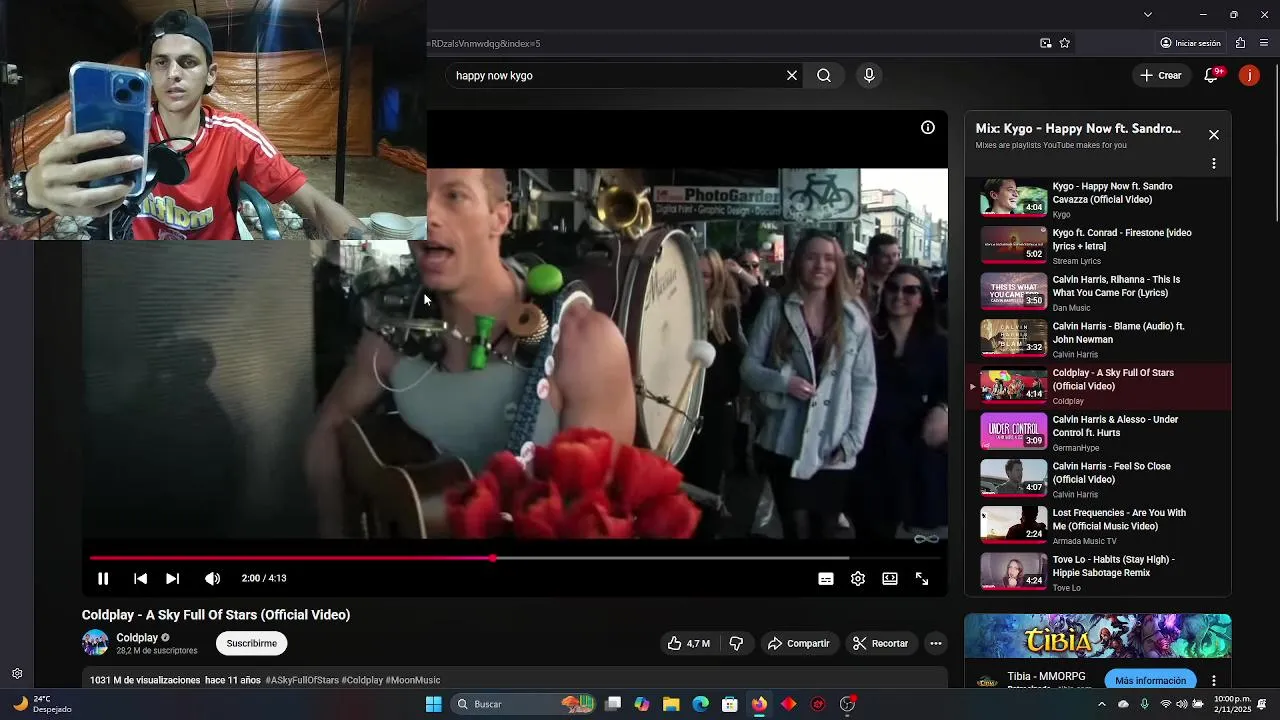Dislike the video
1280x720 pixels.
736,643
